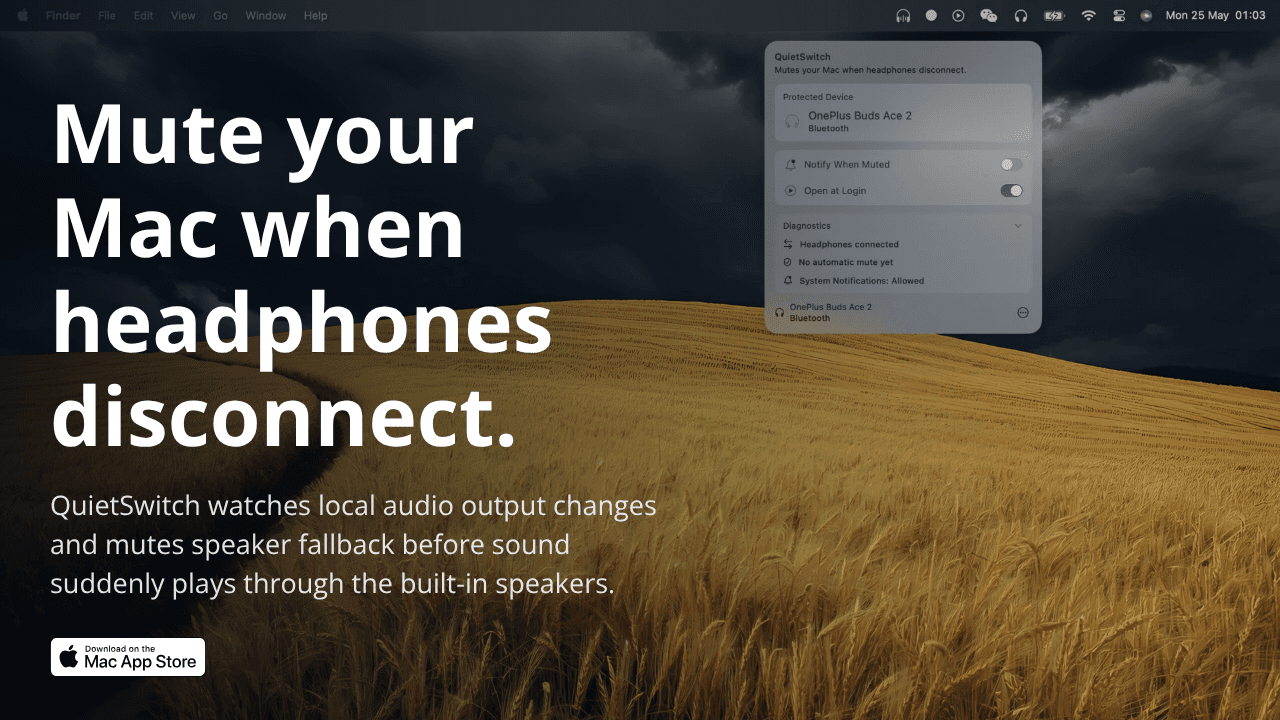The height and width of the screenshot is (720, 1280).
Task: Click the shield icon beside No automatic mute yet
Action: coord(788,262)
